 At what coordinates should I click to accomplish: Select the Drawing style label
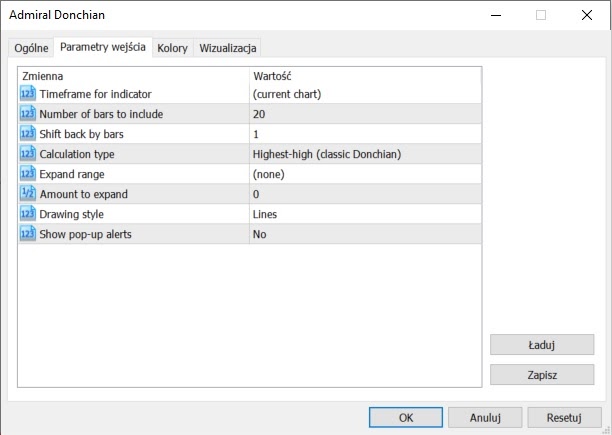(x=71, y=214)
